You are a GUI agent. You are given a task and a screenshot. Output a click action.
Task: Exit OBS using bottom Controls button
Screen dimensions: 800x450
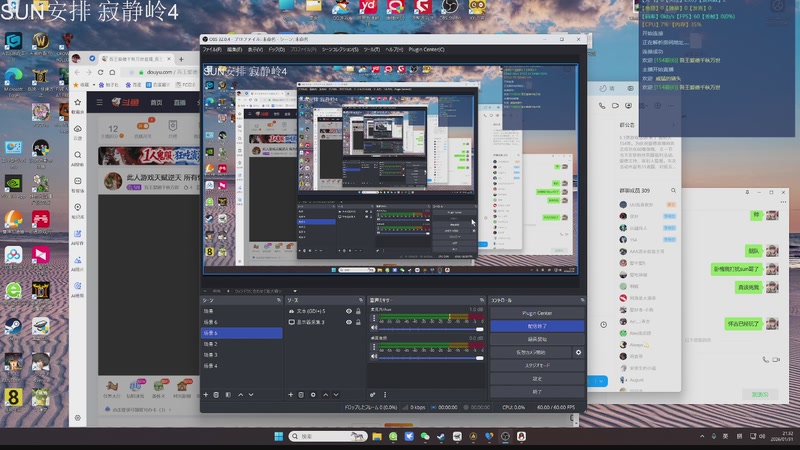[x=537, y=392]
